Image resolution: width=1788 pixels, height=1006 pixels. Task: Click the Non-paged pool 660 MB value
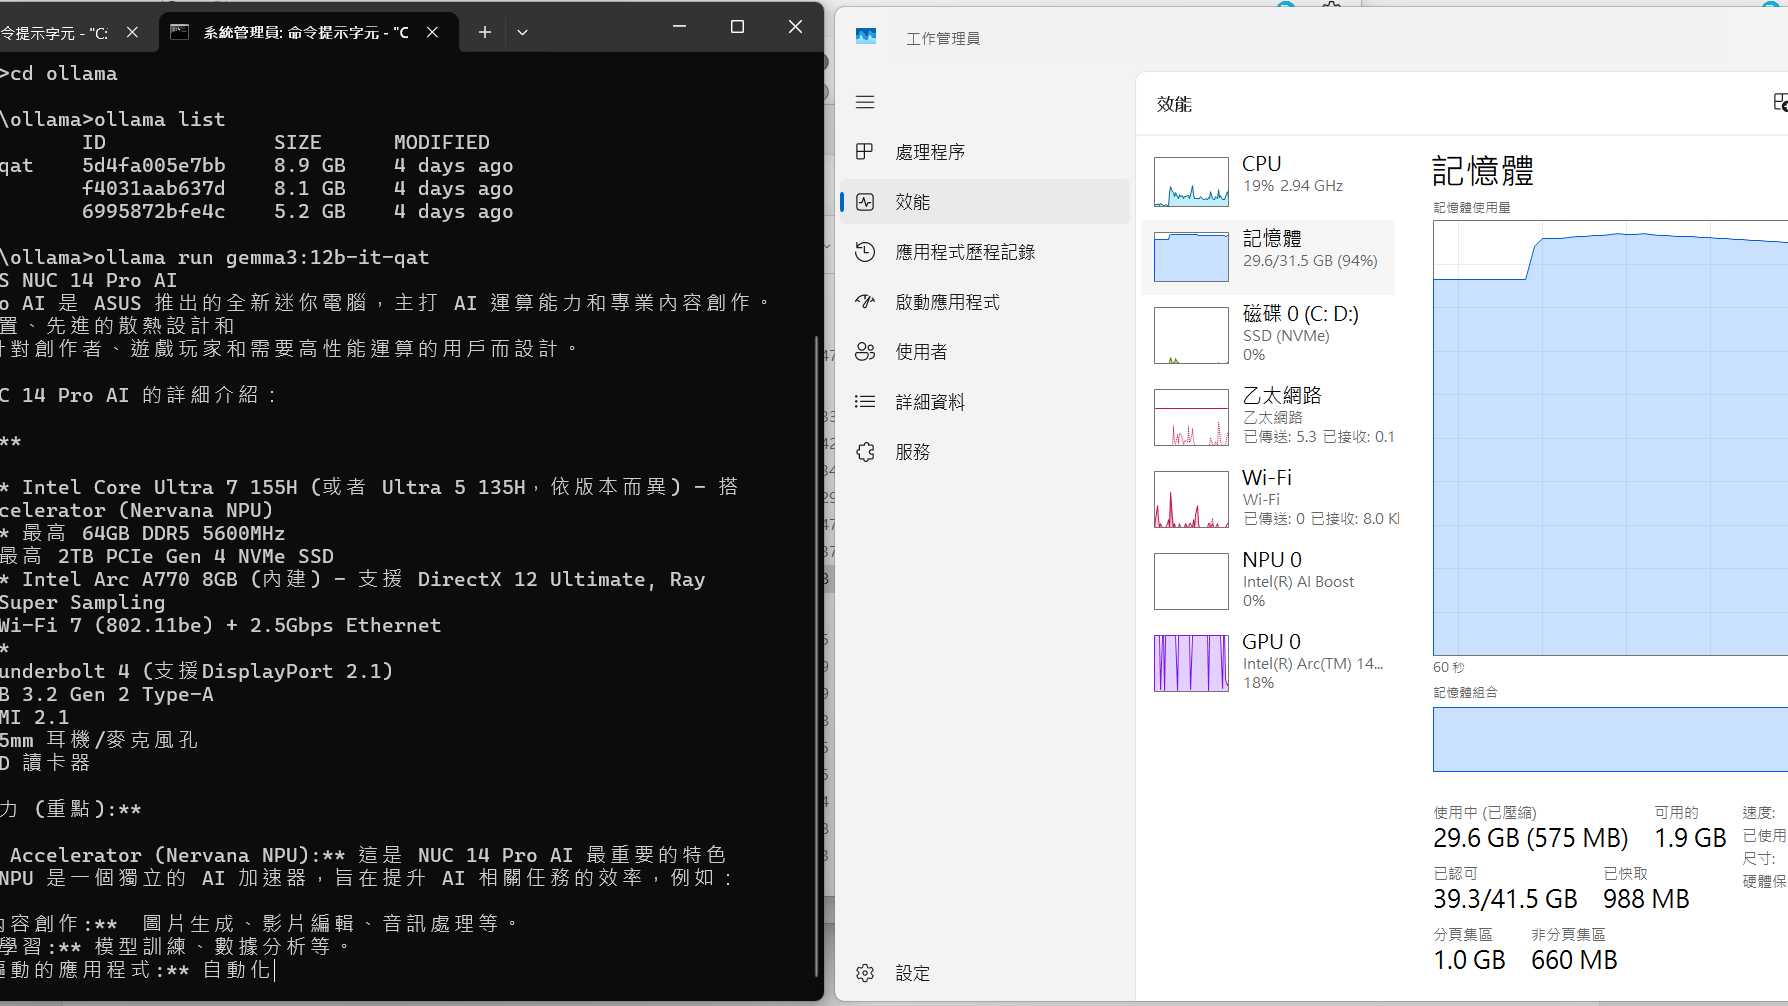1574,960
